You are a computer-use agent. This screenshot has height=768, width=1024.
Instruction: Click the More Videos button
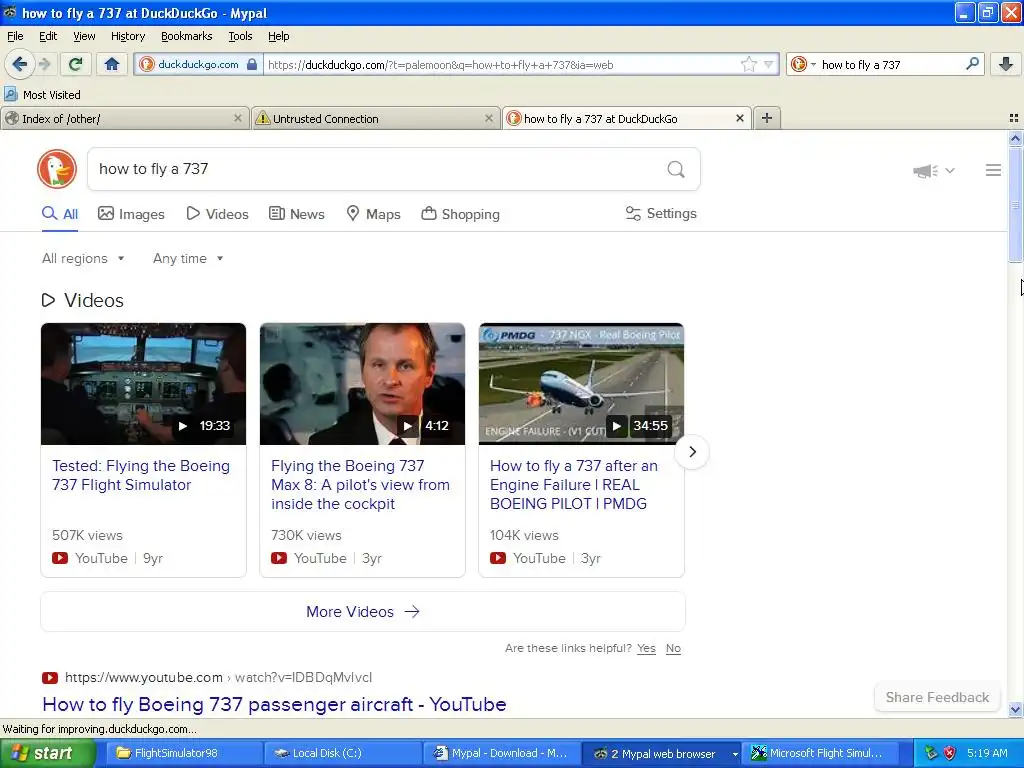click(363, 612)
